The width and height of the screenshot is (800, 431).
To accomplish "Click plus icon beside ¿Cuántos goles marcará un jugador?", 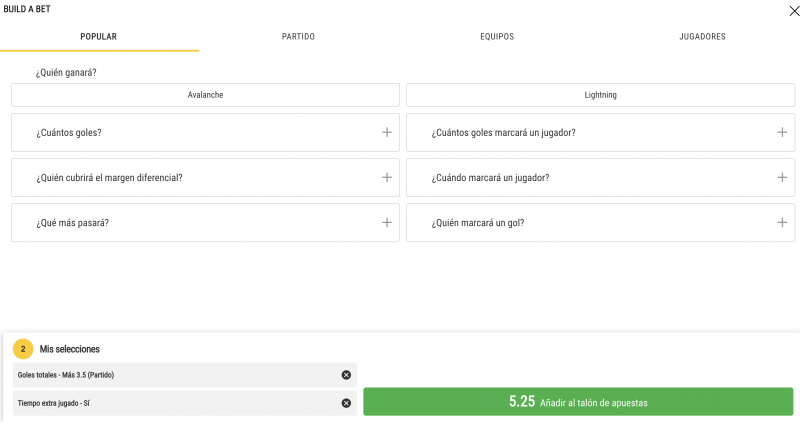I will (782, 132).
